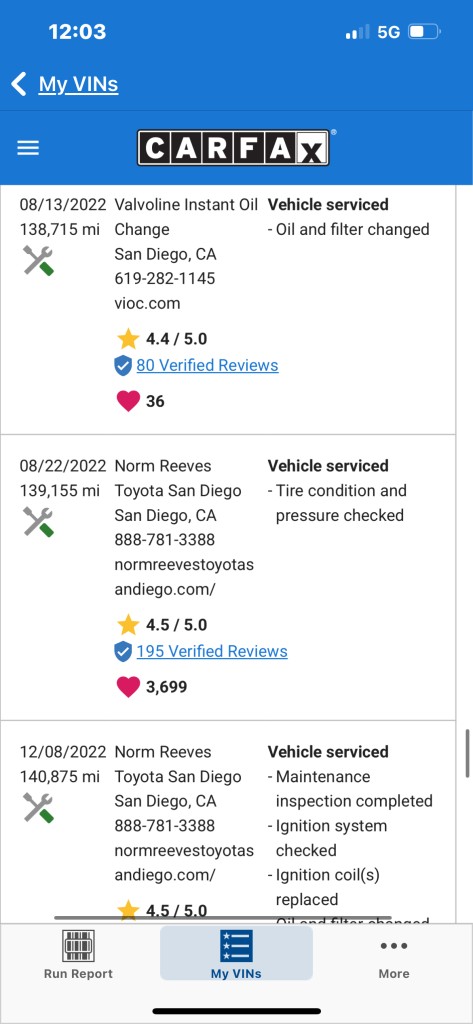Viewport: 473px width, 1024px height.
Task: Tap the wrench icon for 12/08/2022 service
Action: tap(38, 808)
